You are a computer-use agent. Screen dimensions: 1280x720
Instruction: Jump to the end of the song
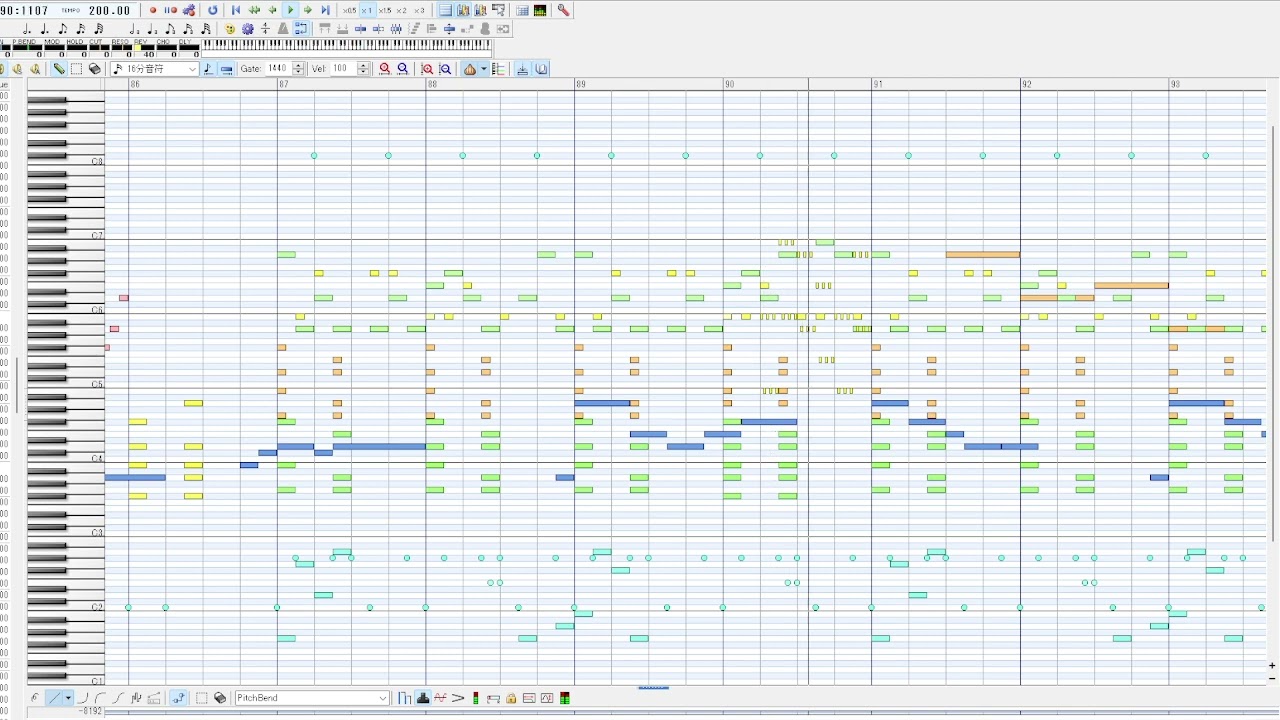[x=325, y=10]
